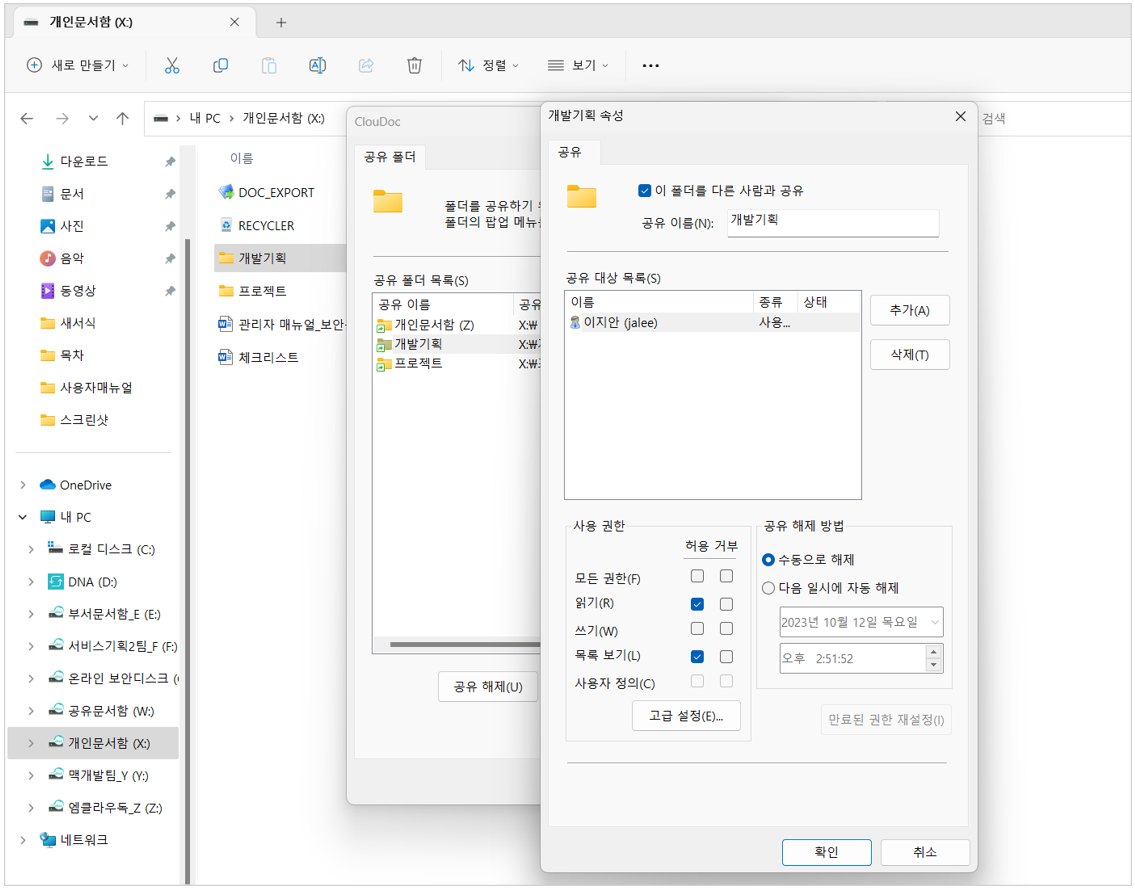Open the 동영상 quick access folder
This screenshot has width=1135, height=888.
(77, 291)
